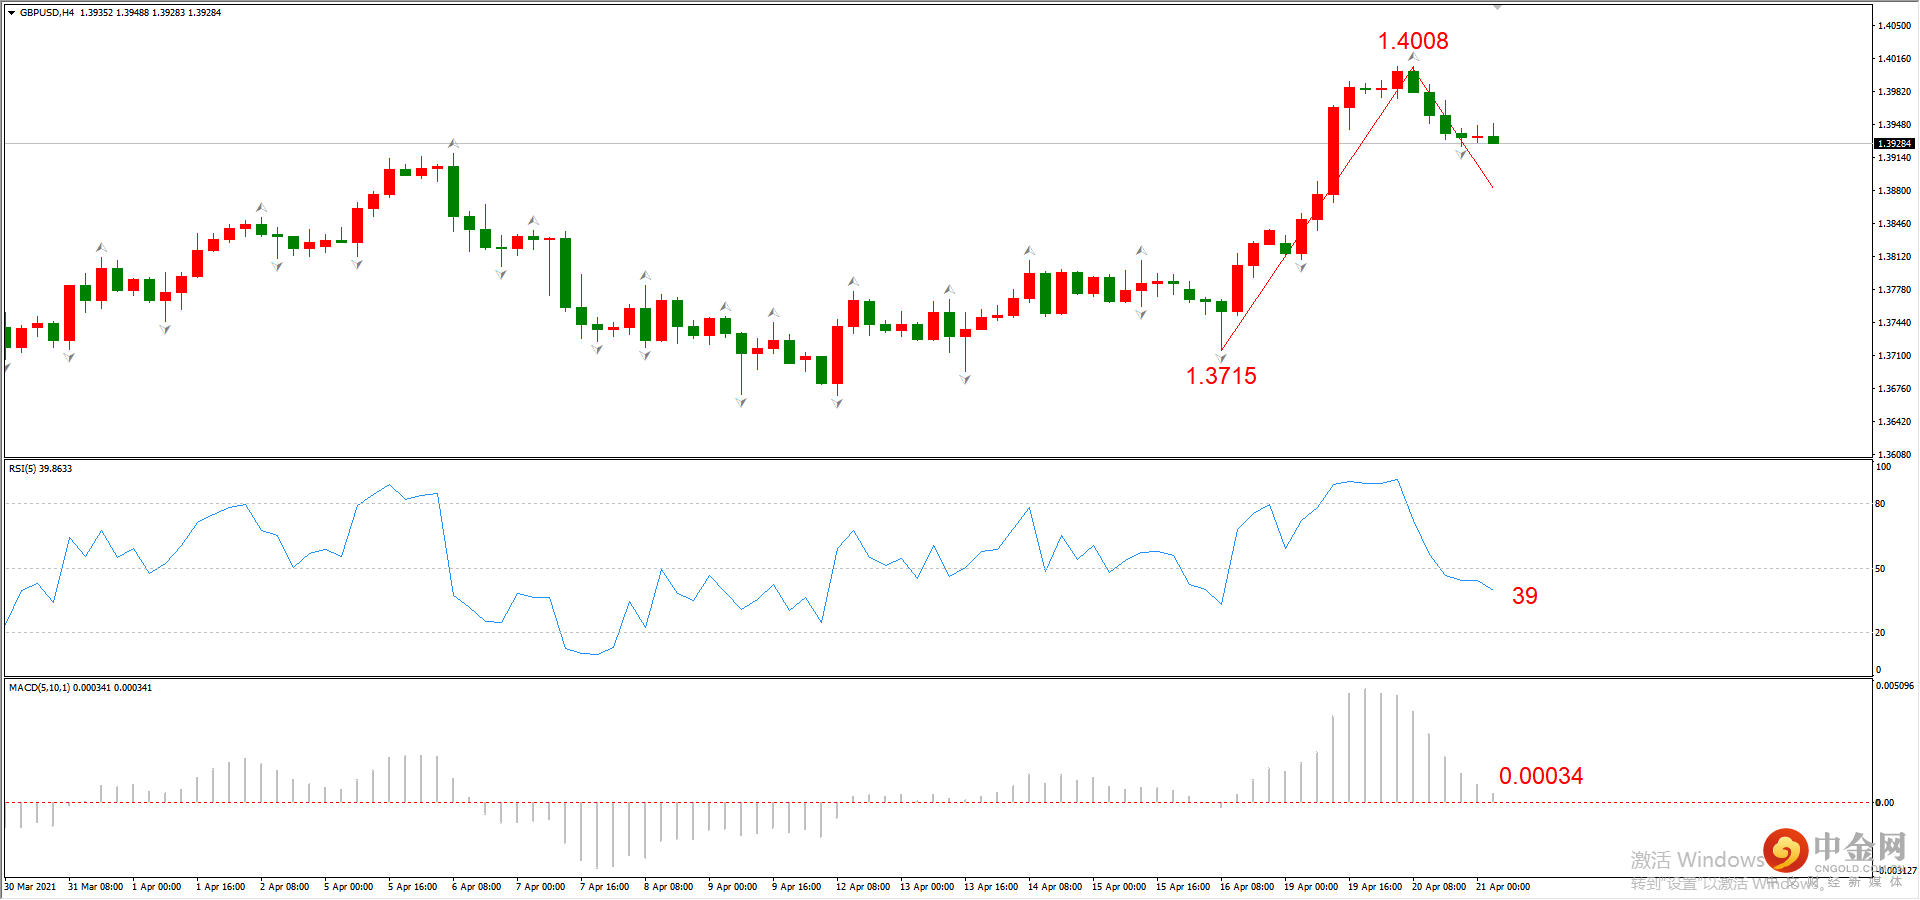1920x900 pixels.
Task: Select the 1.4008 high price label
Action: pos(1413,41)
